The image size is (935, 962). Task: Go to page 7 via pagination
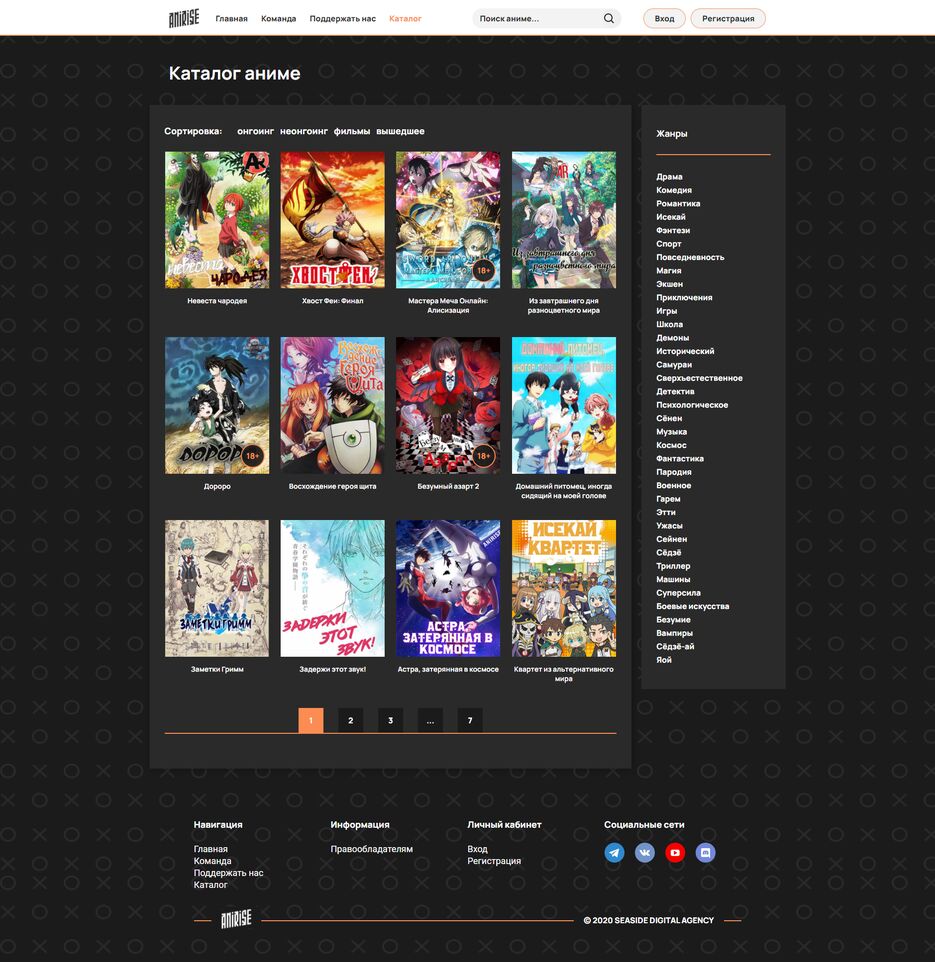coord(470,720)
